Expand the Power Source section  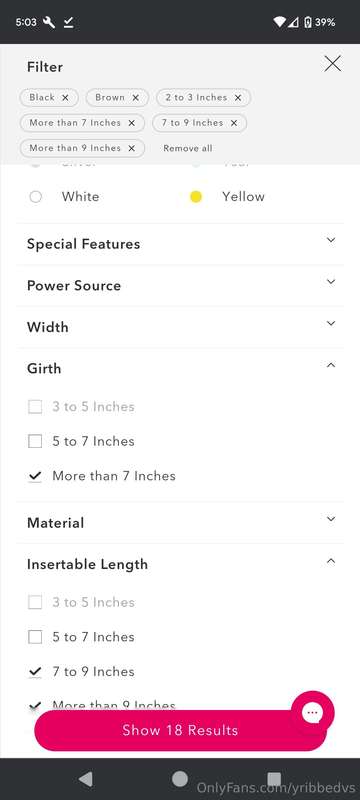[180, 286]
